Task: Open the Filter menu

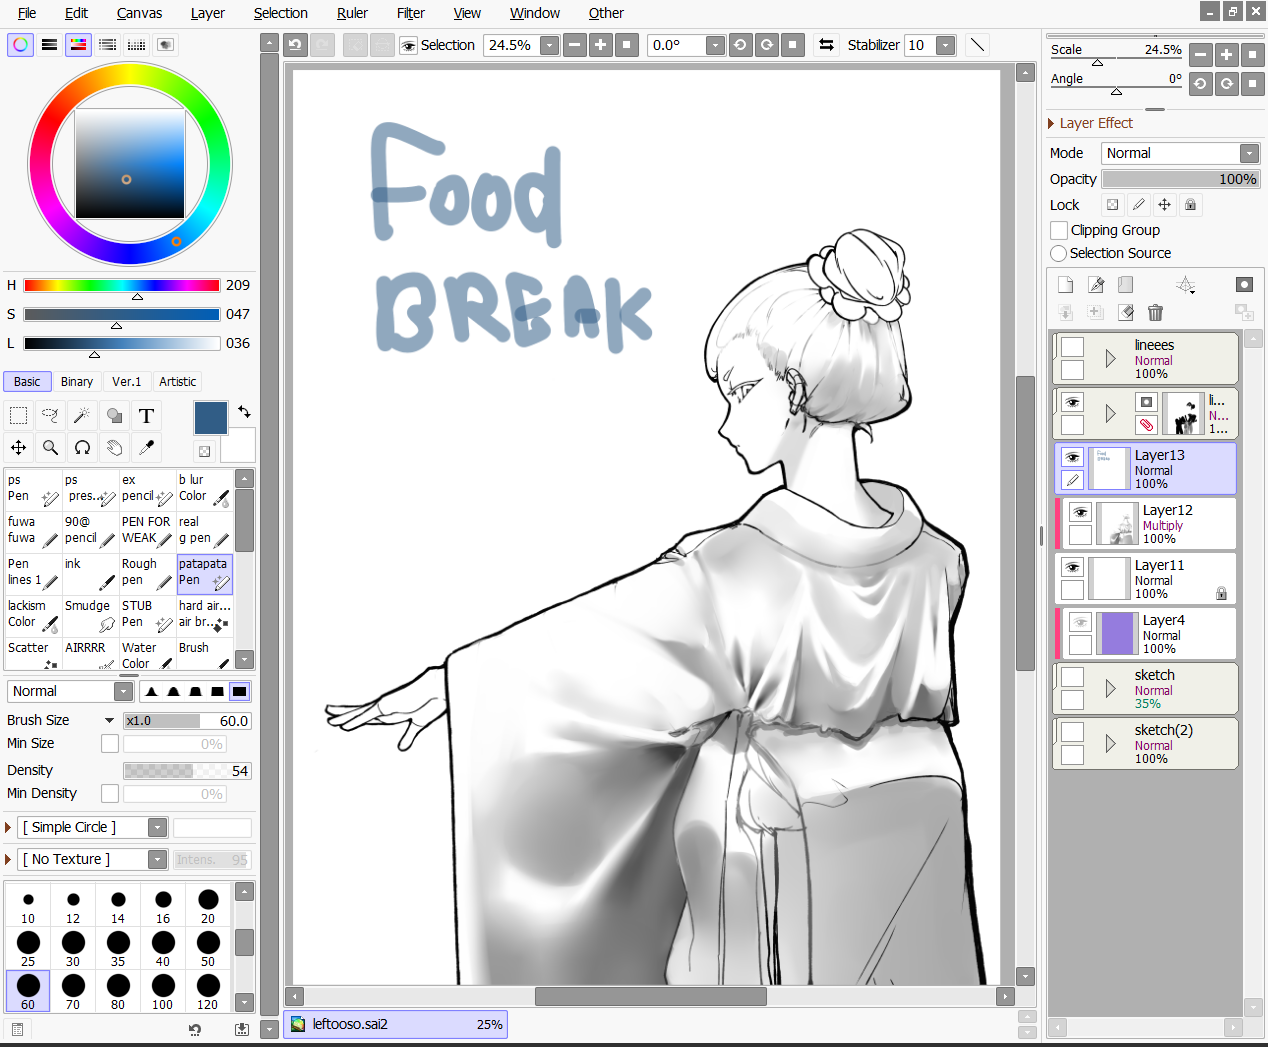Action: pyautogui.click(x=410, y=13)
